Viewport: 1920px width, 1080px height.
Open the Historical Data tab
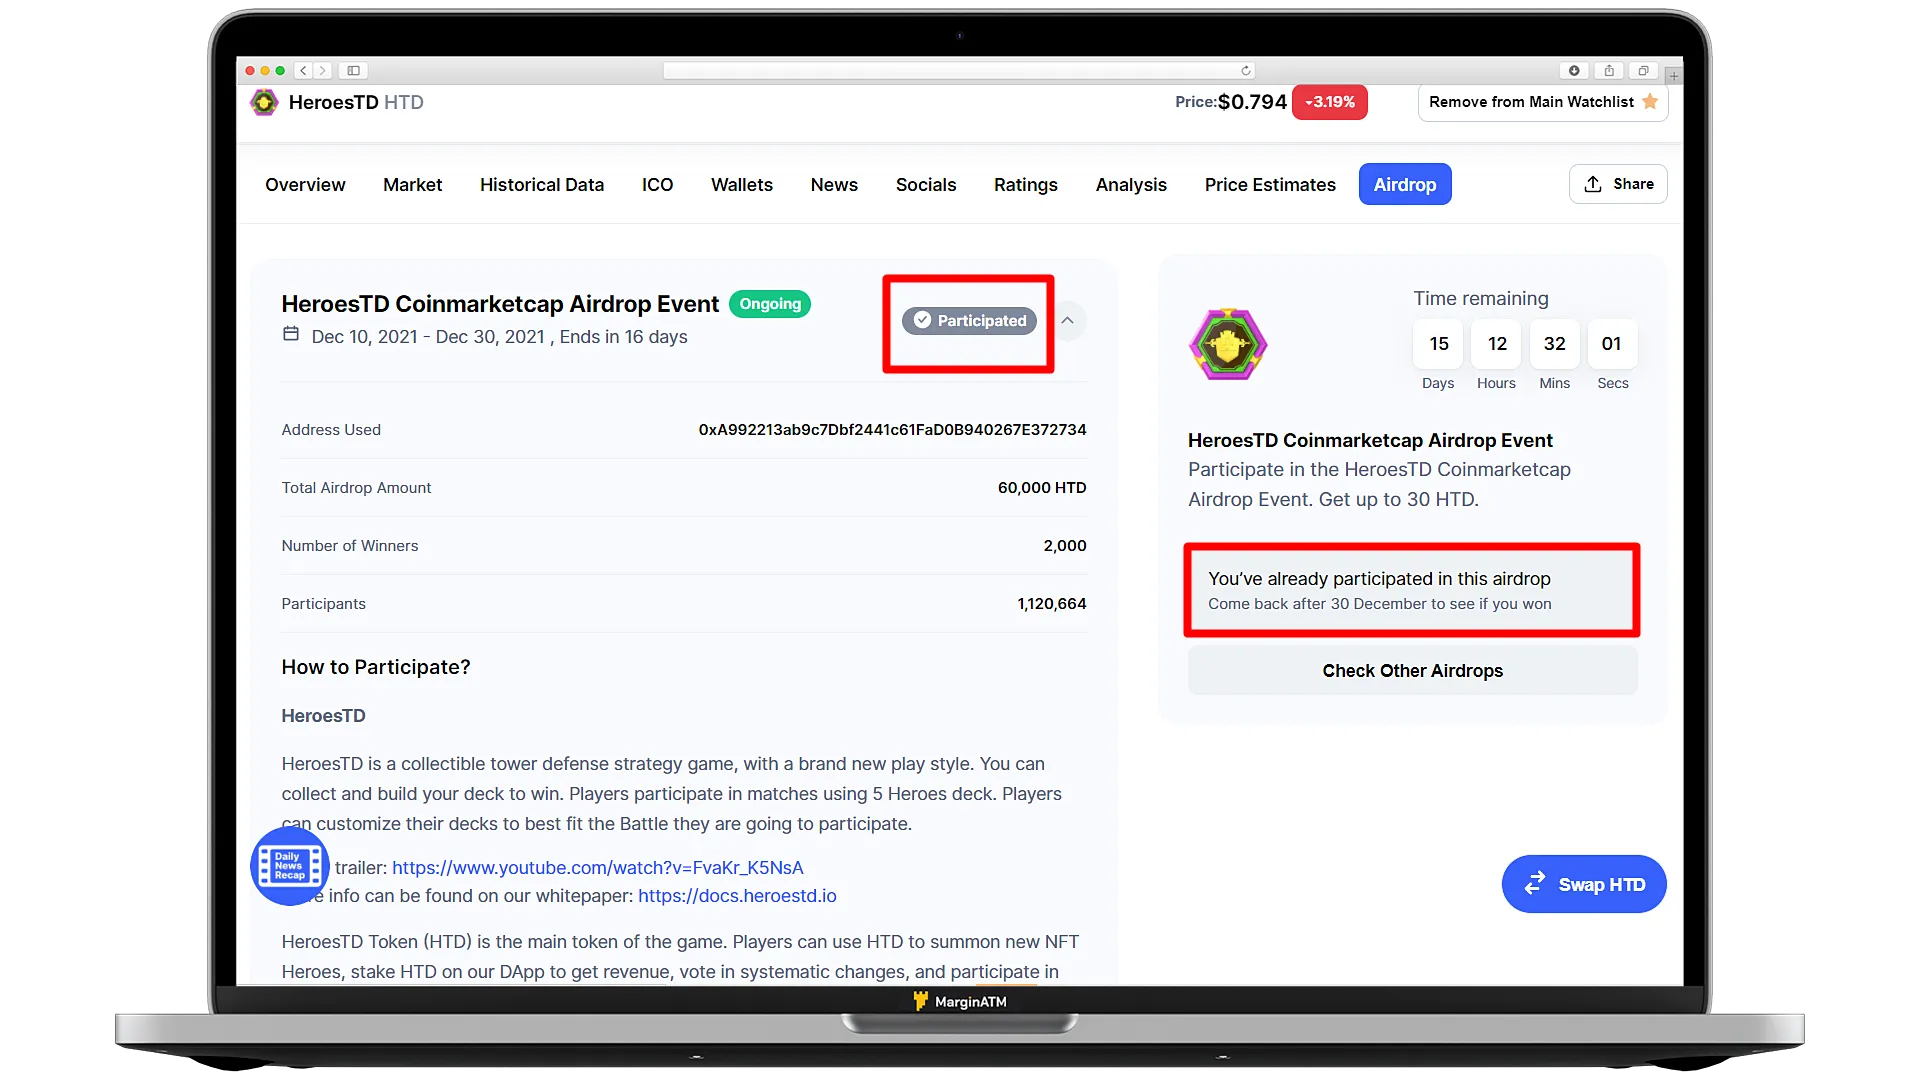pyautogui.click(x=542, y=185)
